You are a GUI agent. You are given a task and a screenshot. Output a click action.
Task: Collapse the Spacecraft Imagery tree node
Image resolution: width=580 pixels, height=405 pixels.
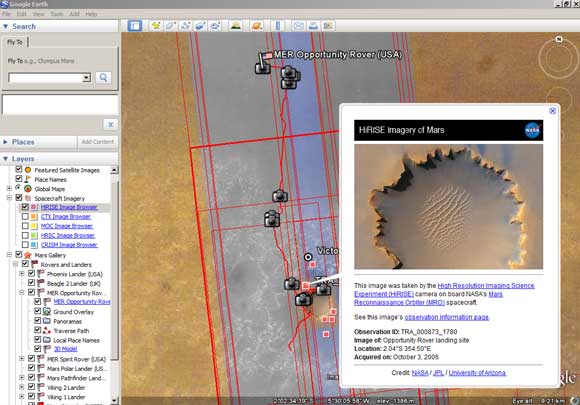(9, 198)
